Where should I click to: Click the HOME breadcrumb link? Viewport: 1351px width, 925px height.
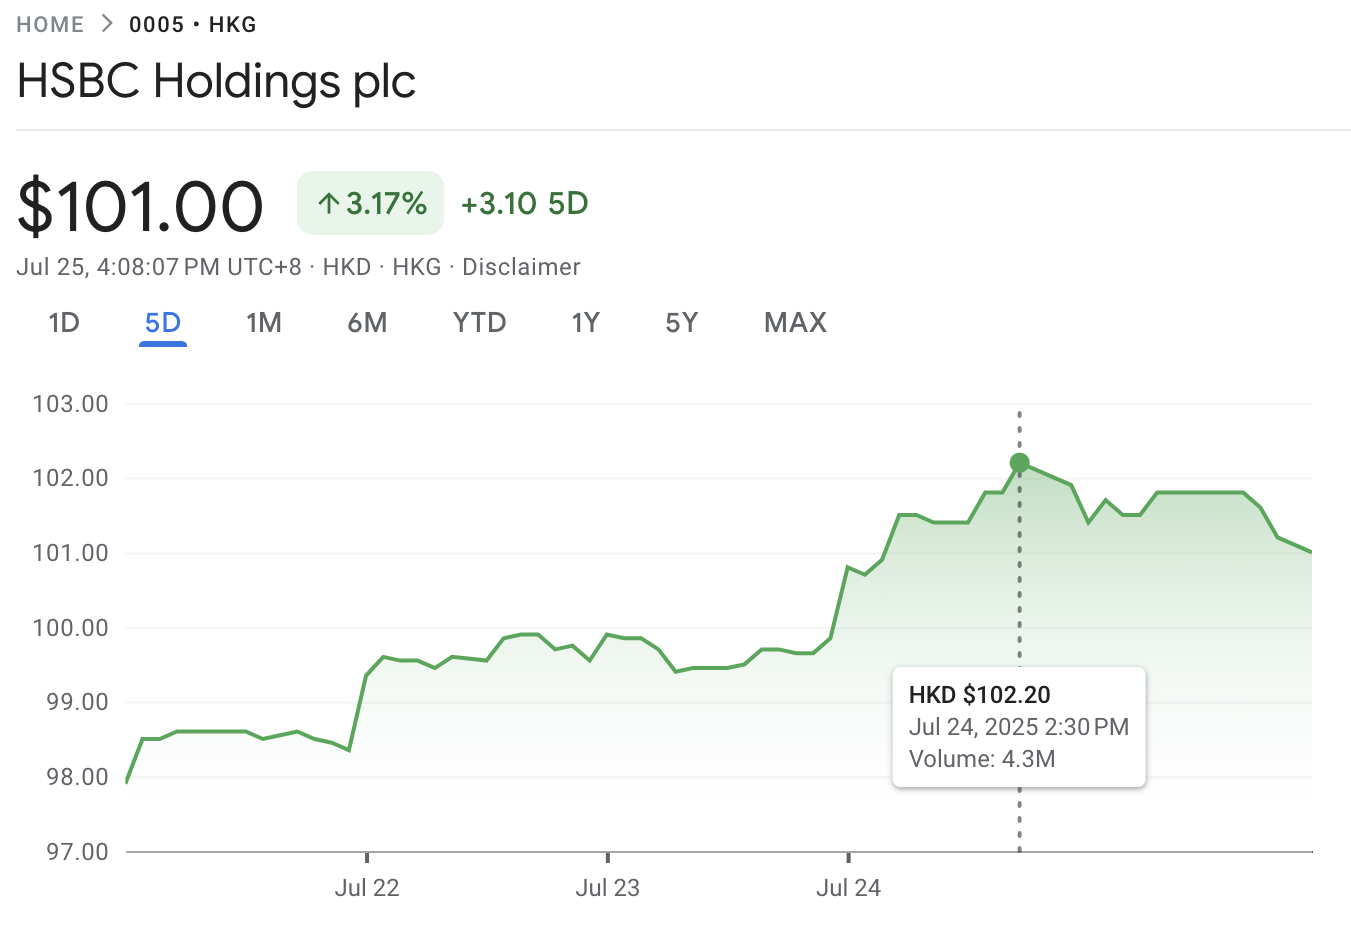click(x=50, y=25)
